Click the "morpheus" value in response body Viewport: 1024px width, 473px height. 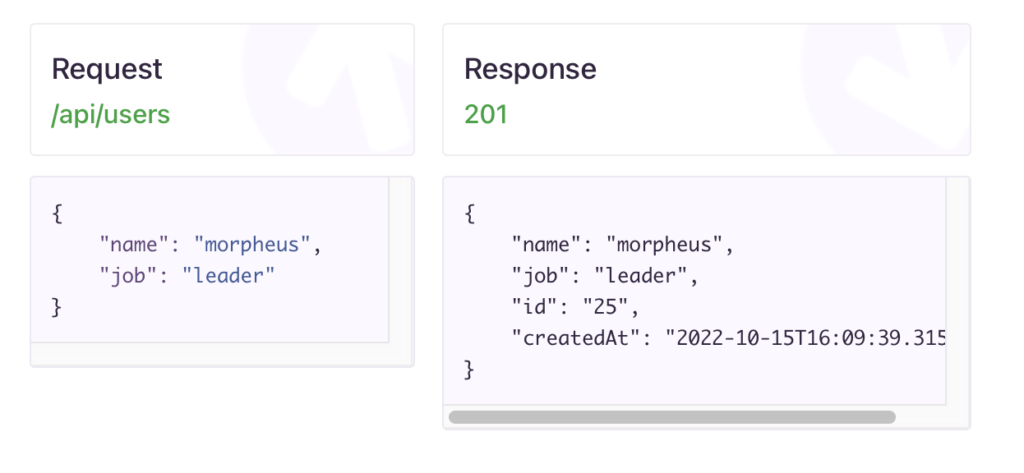pyautogui.click(x=665, y=245)
